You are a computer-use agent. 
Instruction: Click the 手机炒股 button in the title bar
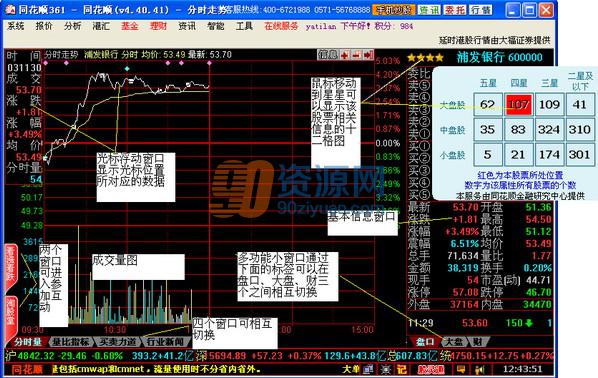coord(394,10)
